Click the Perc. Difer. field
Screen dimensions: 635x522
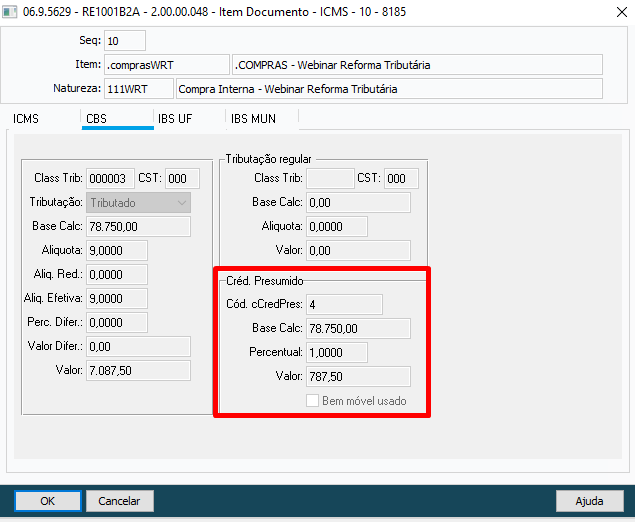click(x=117, y=322)
